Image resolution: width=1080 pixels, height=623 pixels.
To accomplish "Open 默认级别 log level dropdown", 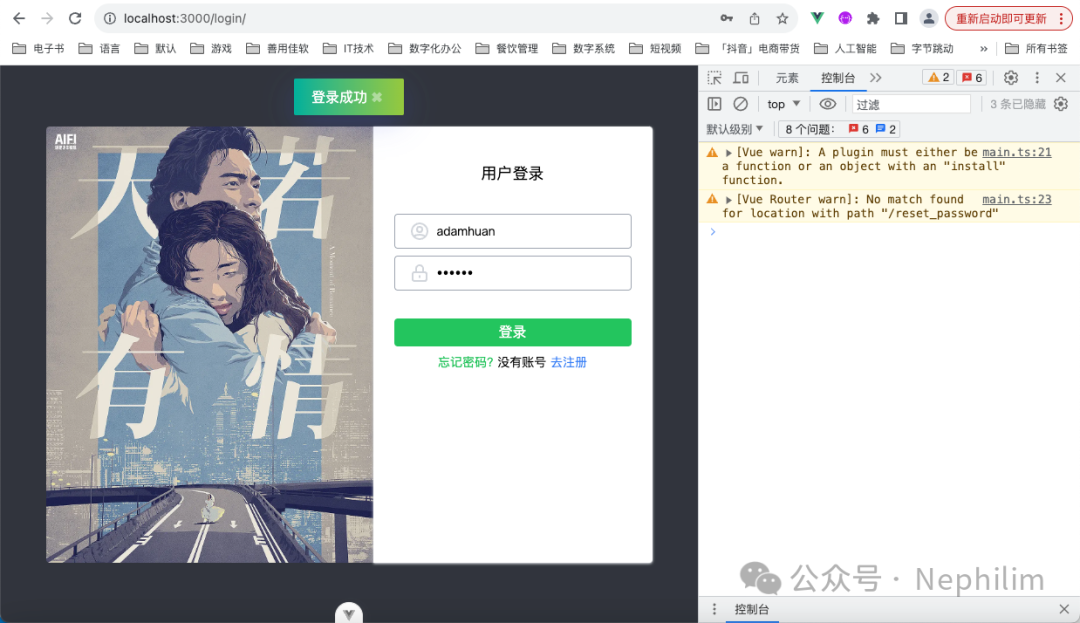I will click(x=735, y=129).
